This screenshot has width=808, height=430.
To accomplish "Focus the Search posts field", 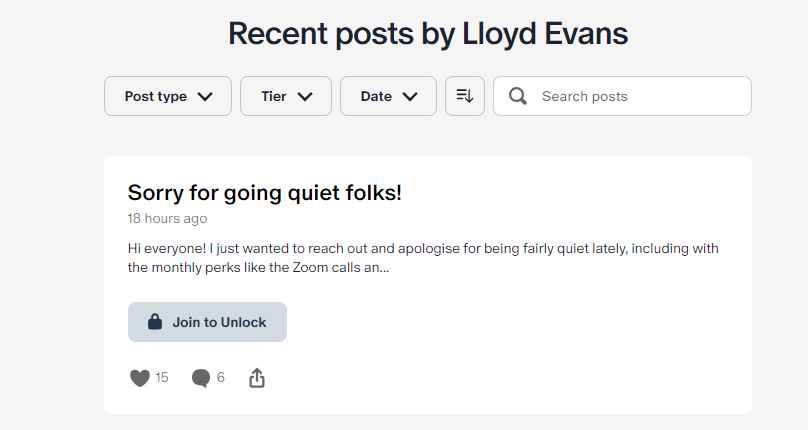I will coord(622,96).
